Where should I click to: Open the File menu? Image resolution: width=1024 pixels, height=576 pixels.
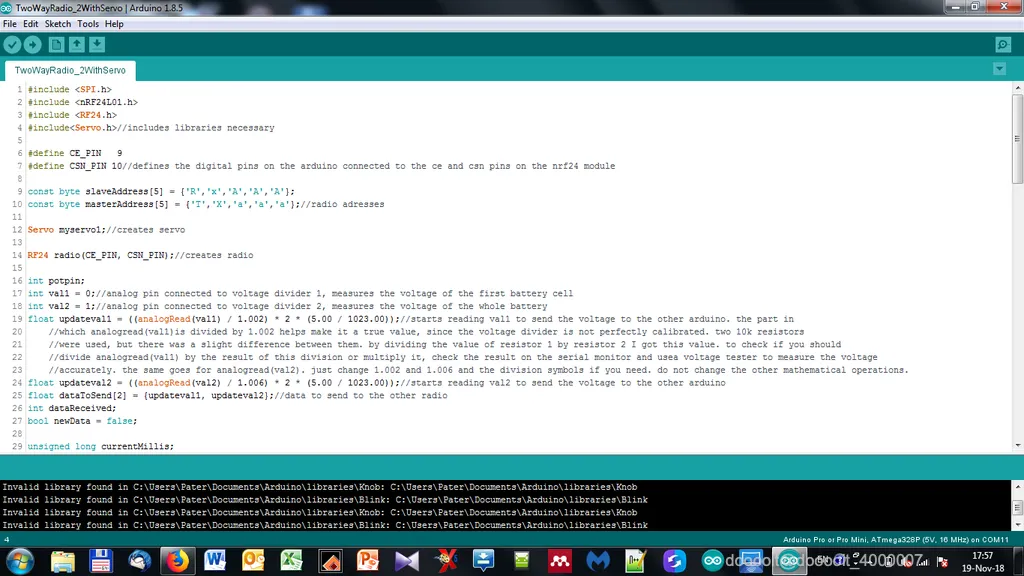10,24
